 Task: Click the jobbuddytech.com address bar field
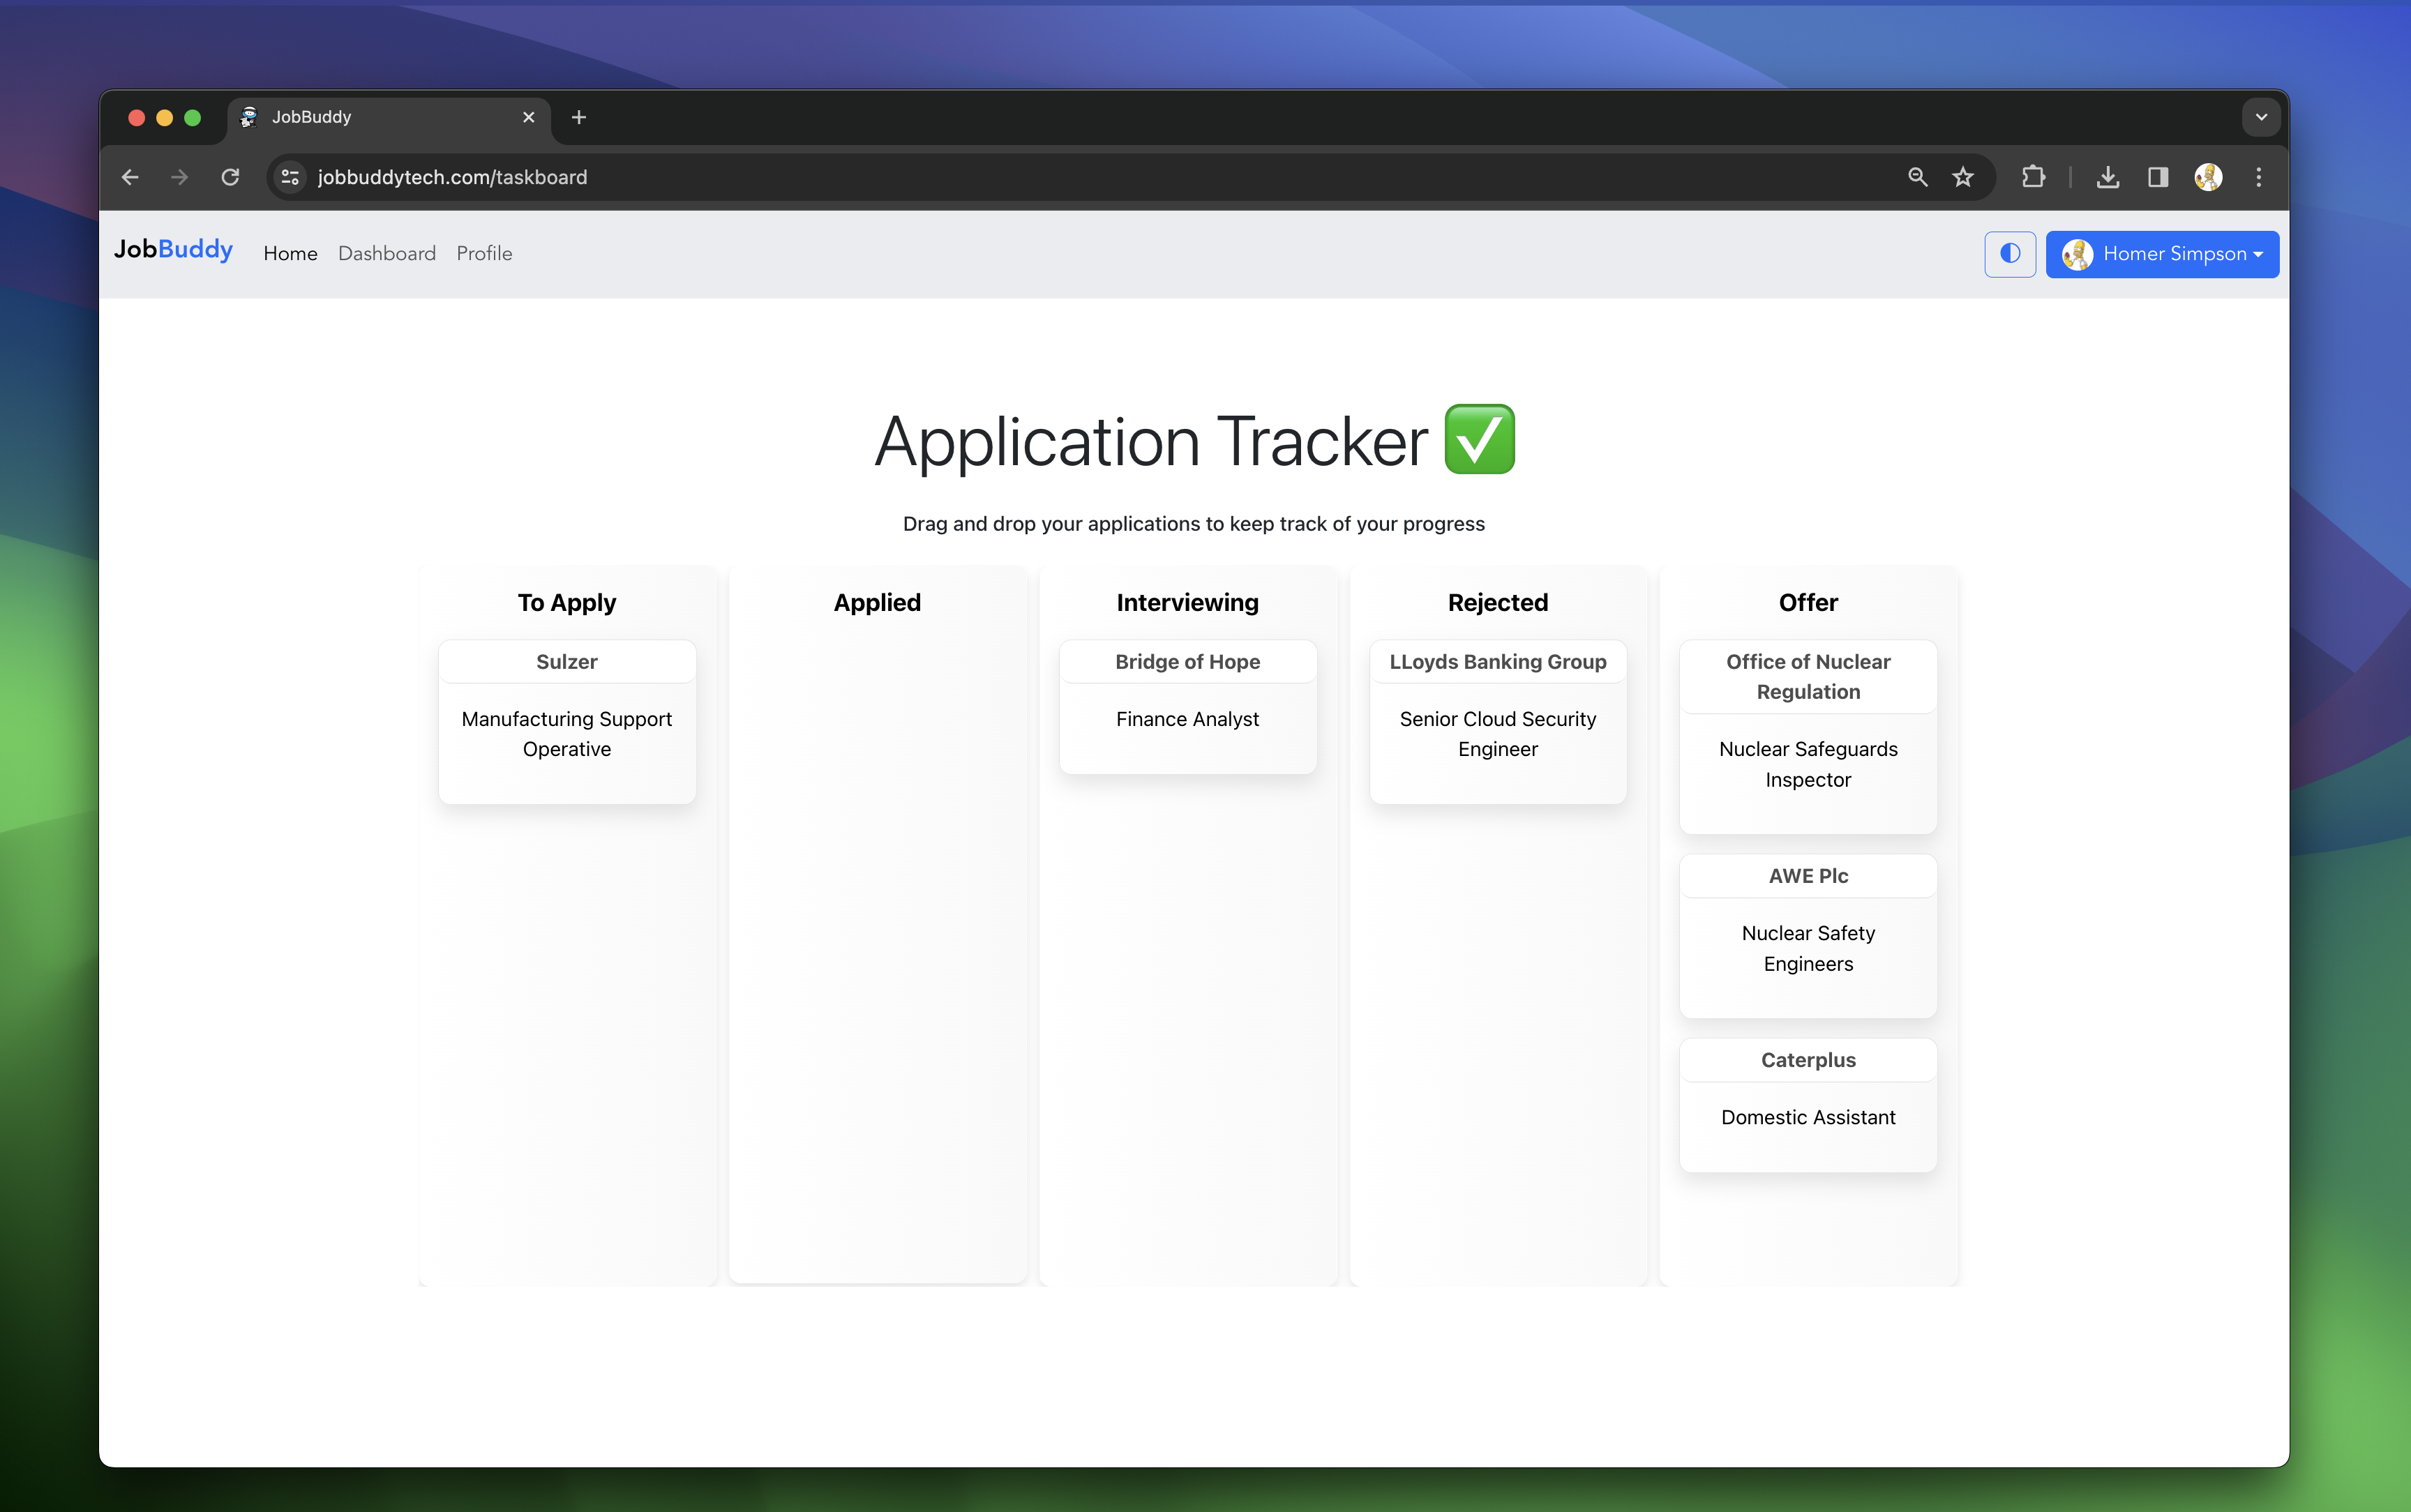1000,177
